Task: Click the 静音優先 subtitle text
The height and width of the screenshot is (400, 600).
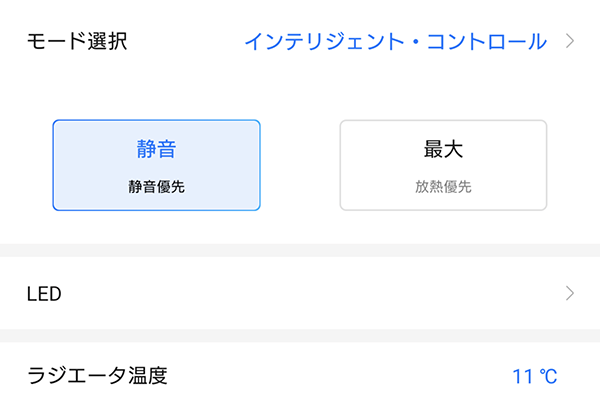Action: pos(156,186)
